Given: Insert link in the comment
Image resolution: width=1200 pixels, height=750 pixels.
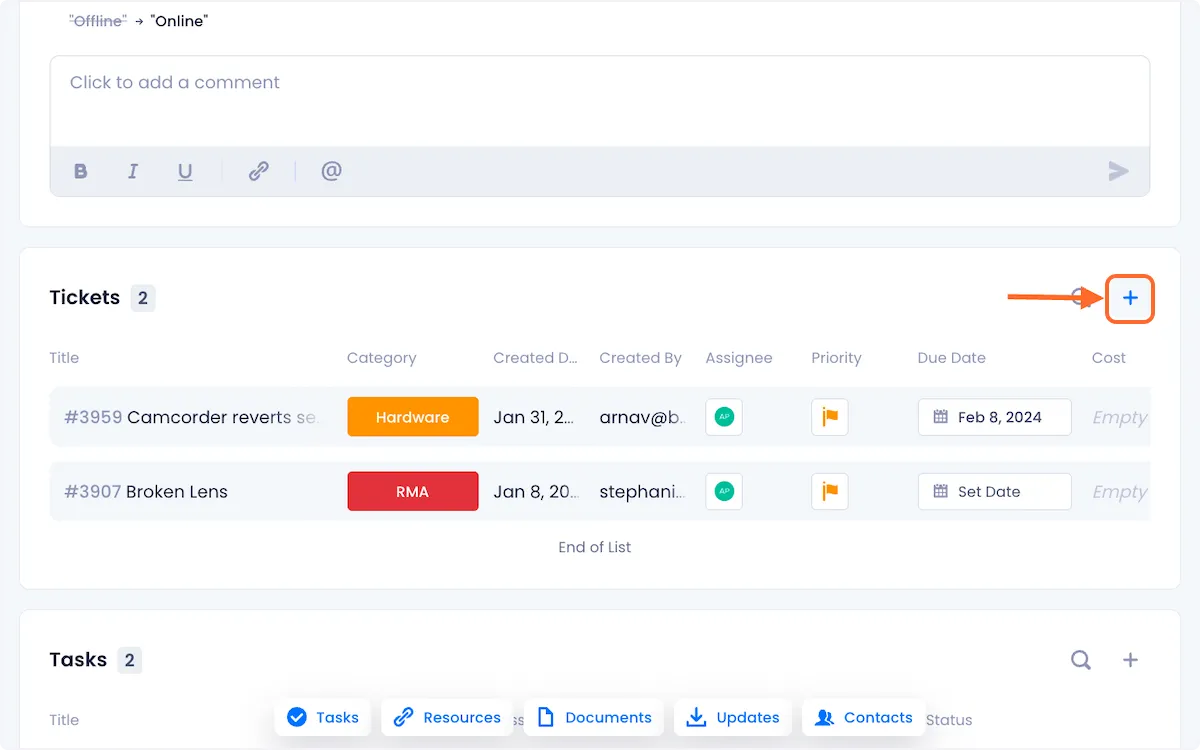Looking at the screenshot, I should tap(259, 171).
